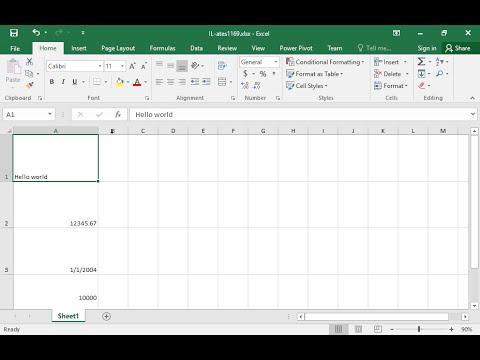Select the Sheet1 tab

[x=68, y=316]
